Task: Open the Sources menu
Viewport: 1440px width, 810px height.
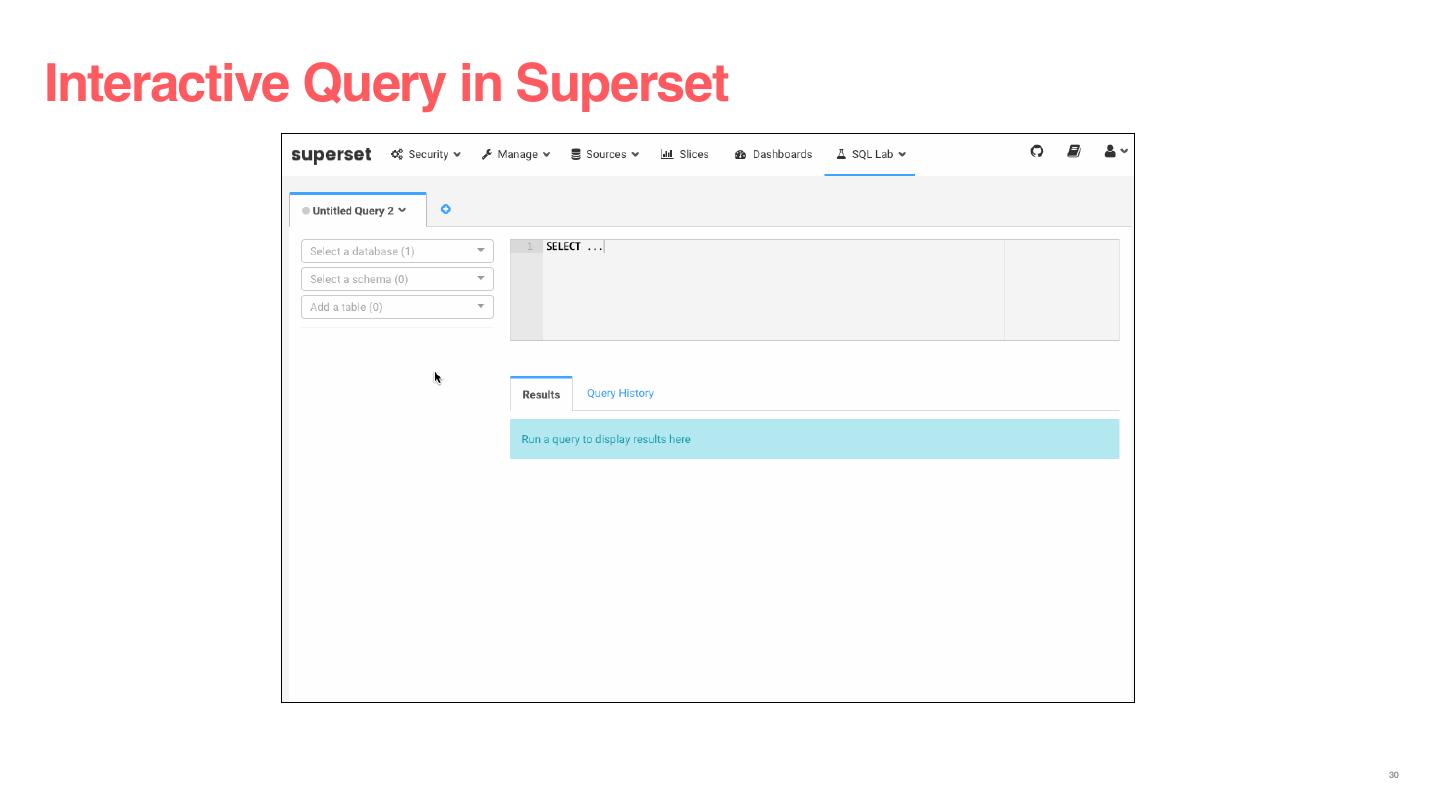Action: click(605, 154)
